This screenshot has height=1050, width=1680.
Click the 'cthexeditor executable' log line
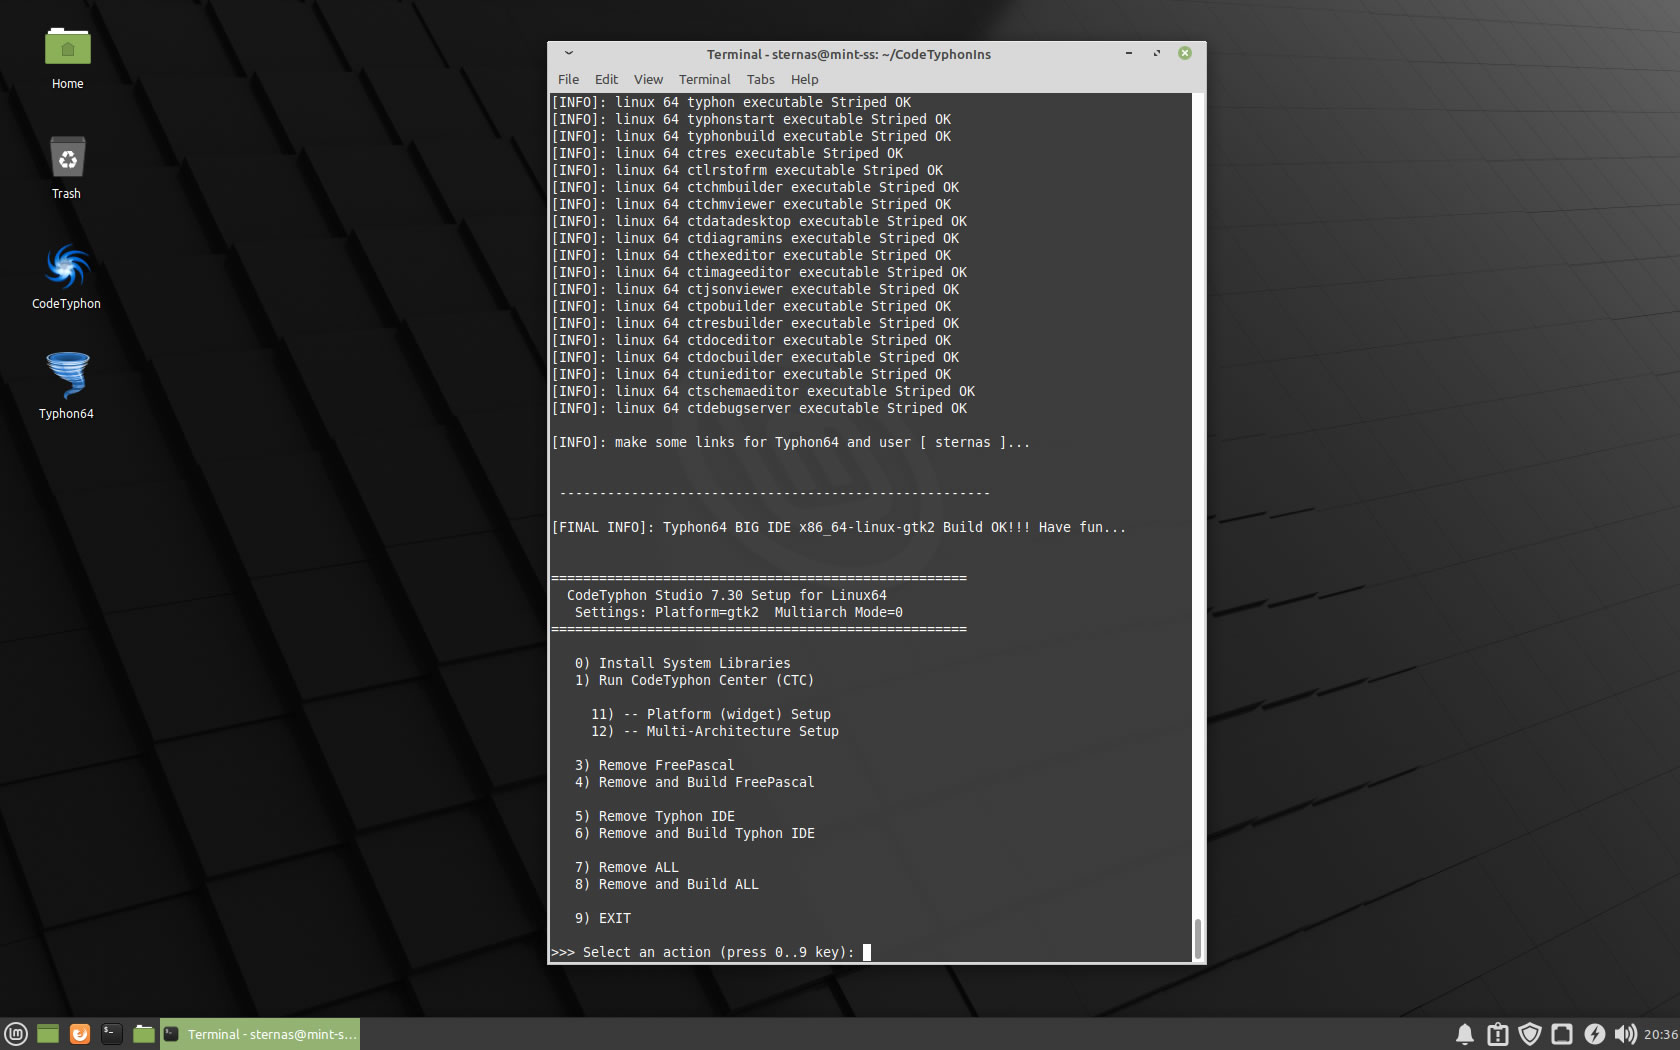point(750,255)
